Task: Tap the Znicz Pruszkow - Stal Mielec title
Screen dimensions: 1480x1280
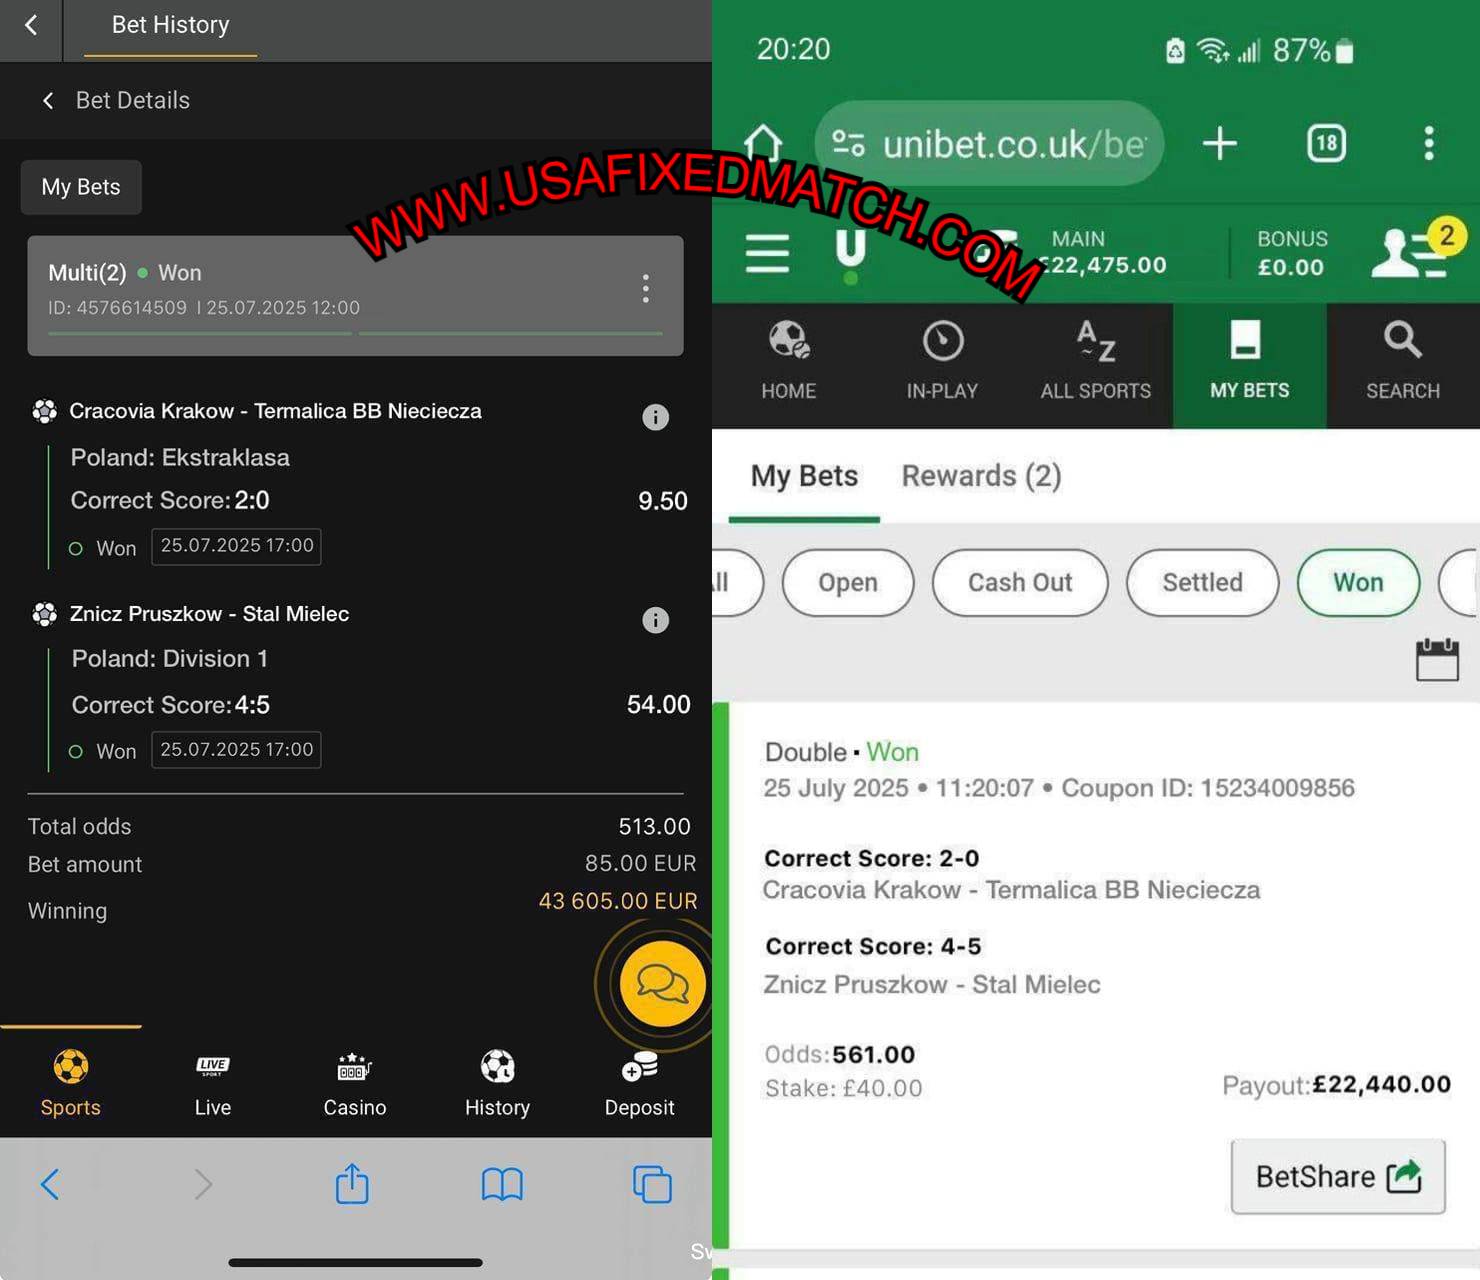Action: pyautogui.click(x=209, y=614)
